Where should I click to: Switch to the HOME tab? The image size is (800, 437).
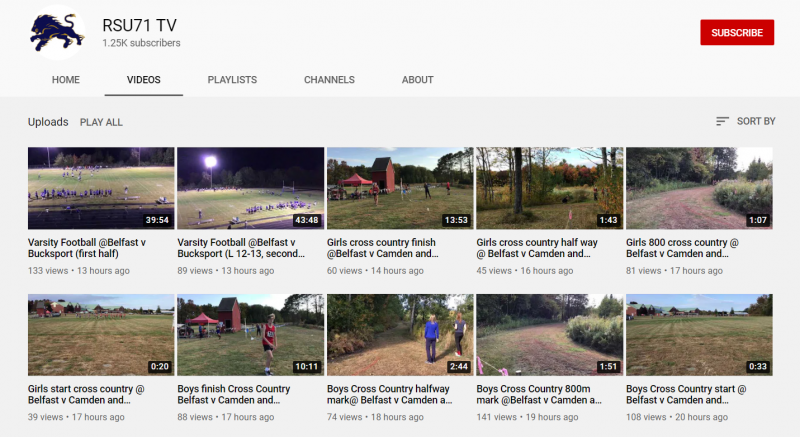click(66, 80)
